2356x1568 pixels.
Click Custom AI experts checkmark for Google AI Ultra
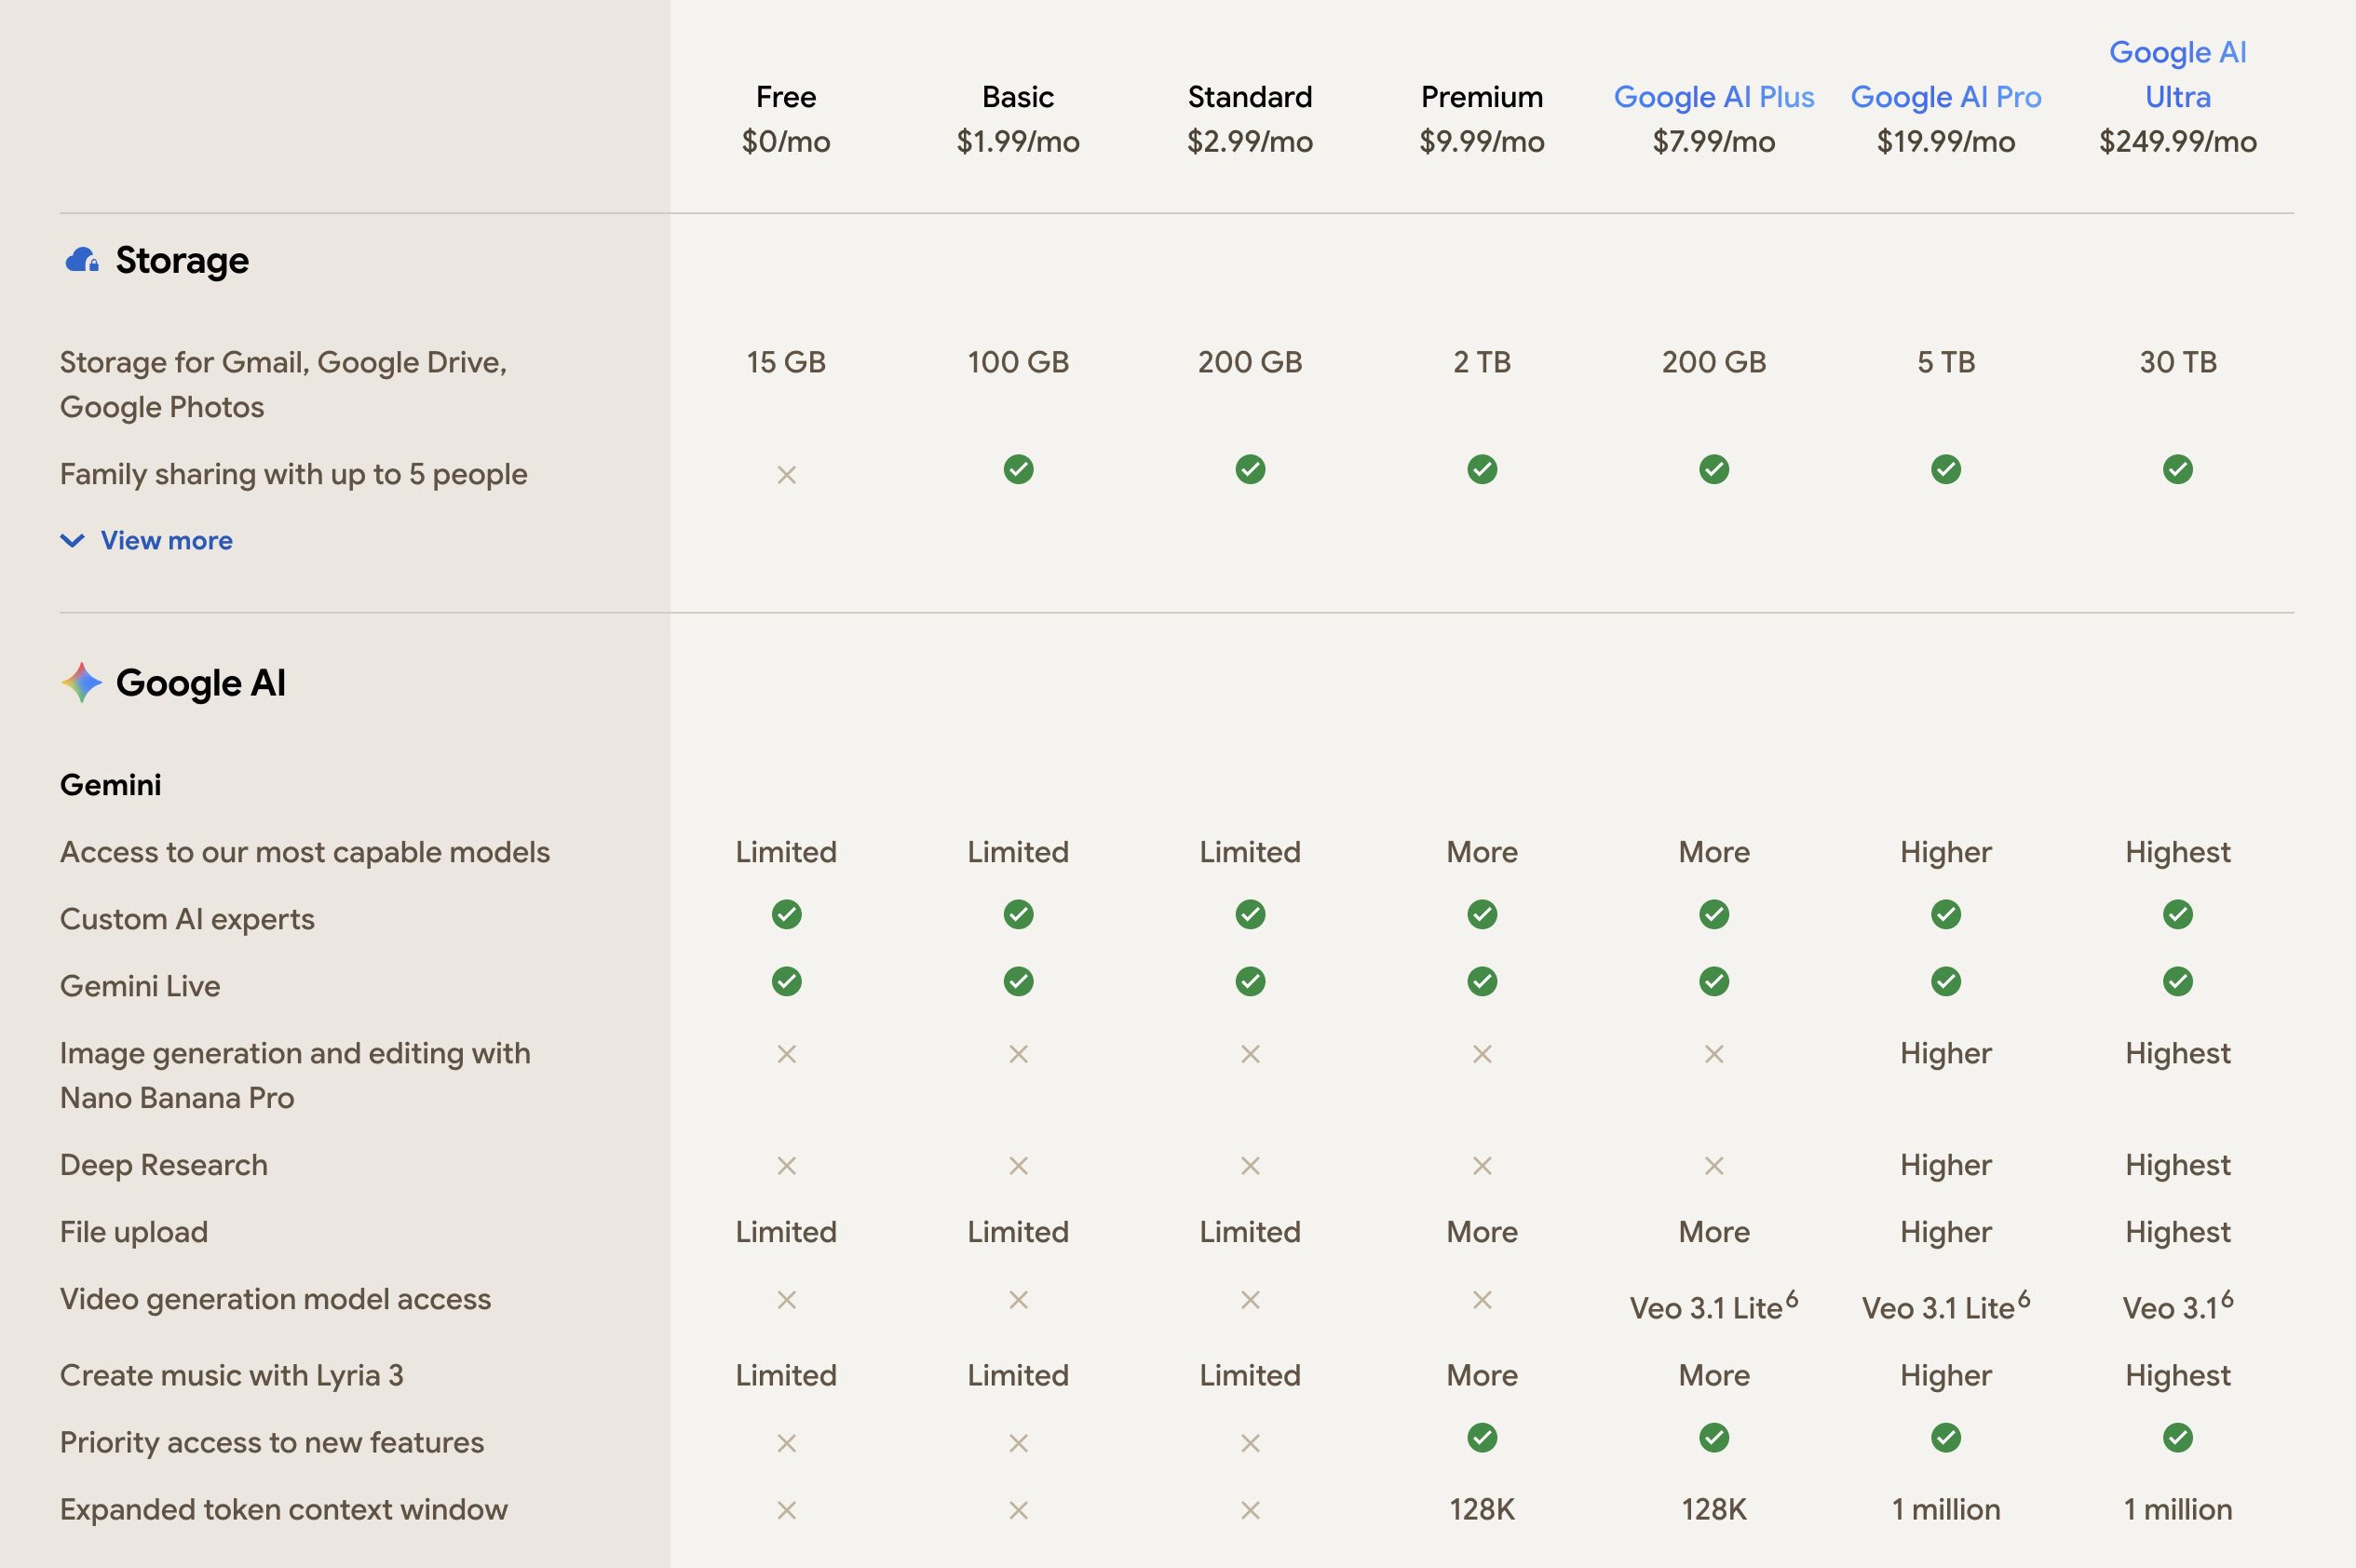(2178, 914)
